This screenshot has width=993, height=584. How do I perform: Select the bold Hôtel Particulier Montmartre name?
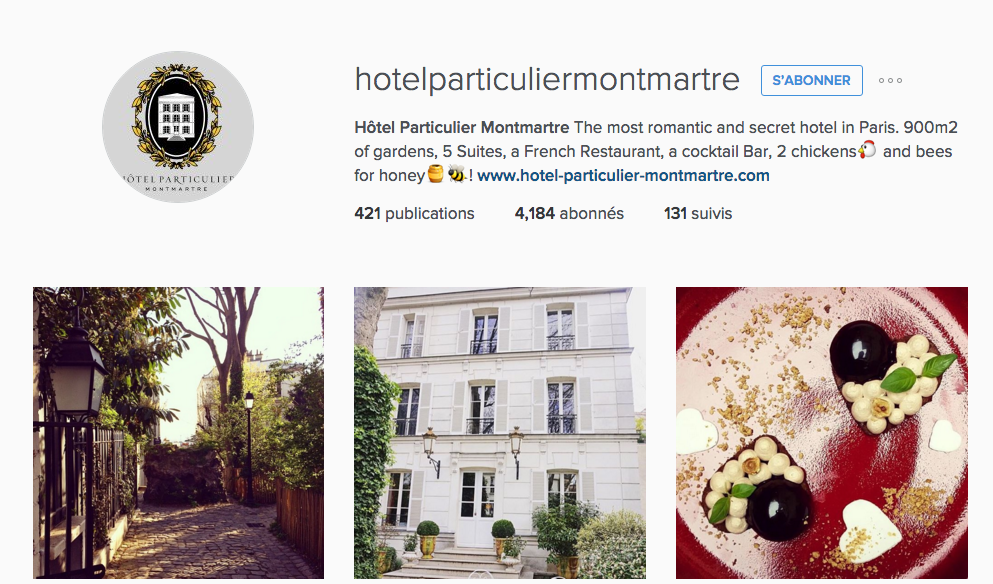click(462, 127)
